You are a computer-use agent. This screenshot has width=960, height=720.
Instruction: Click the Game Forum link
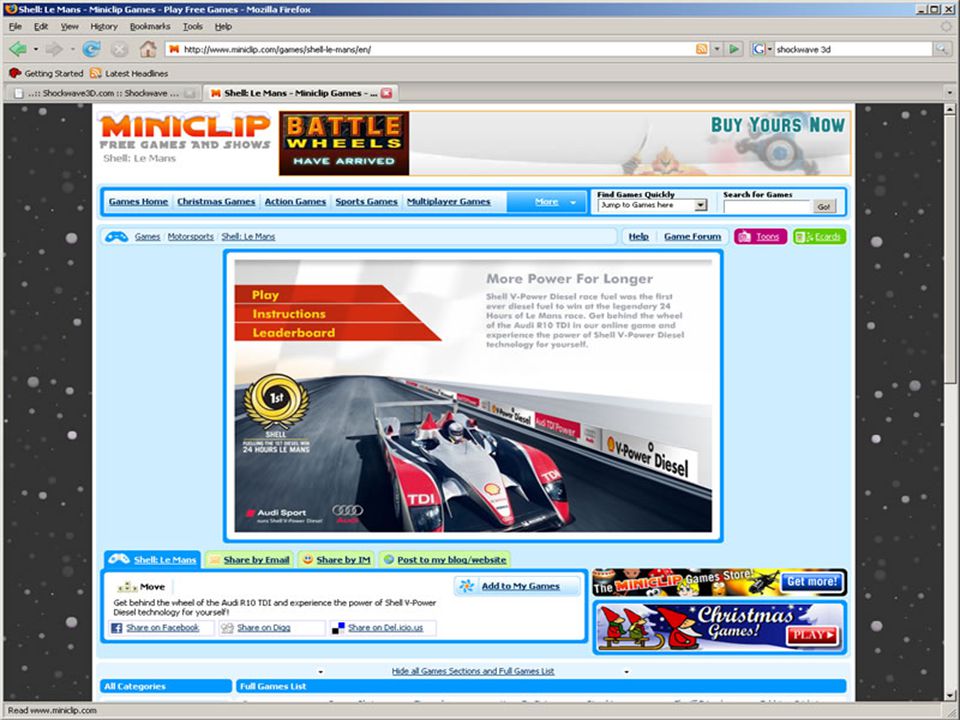tap(692, 236)
